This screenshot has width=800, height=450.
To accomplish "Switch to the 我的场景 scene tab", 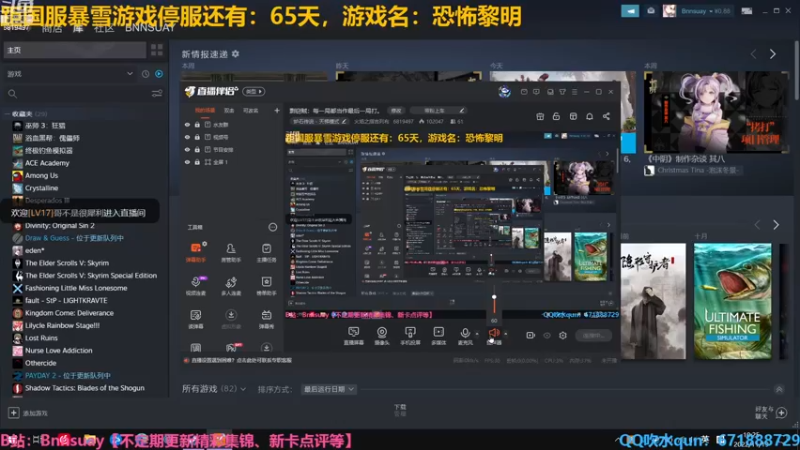I will point(205,110).
